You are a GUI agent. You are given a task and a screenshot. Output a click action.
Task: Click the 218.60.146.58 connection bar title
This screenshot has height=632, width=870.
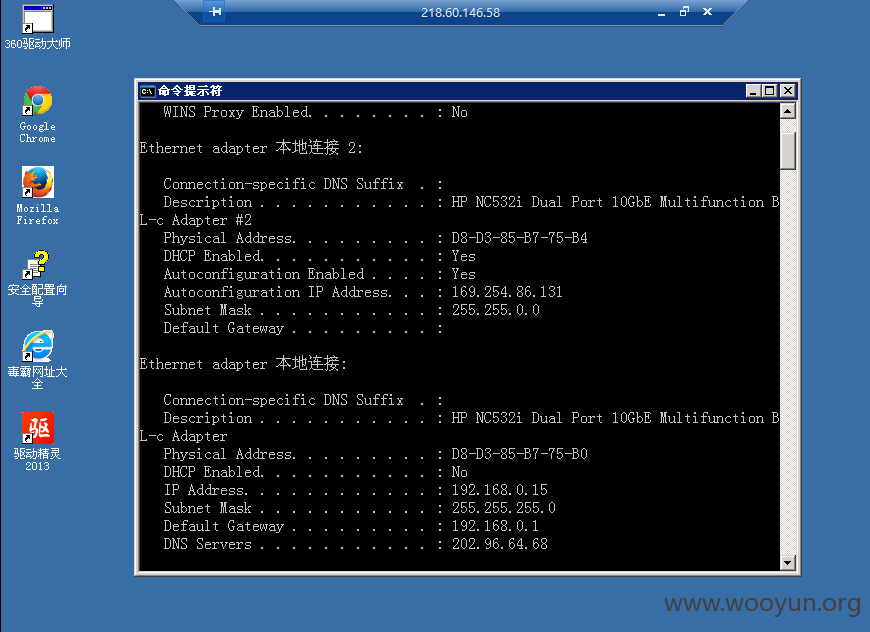[461, 13]
